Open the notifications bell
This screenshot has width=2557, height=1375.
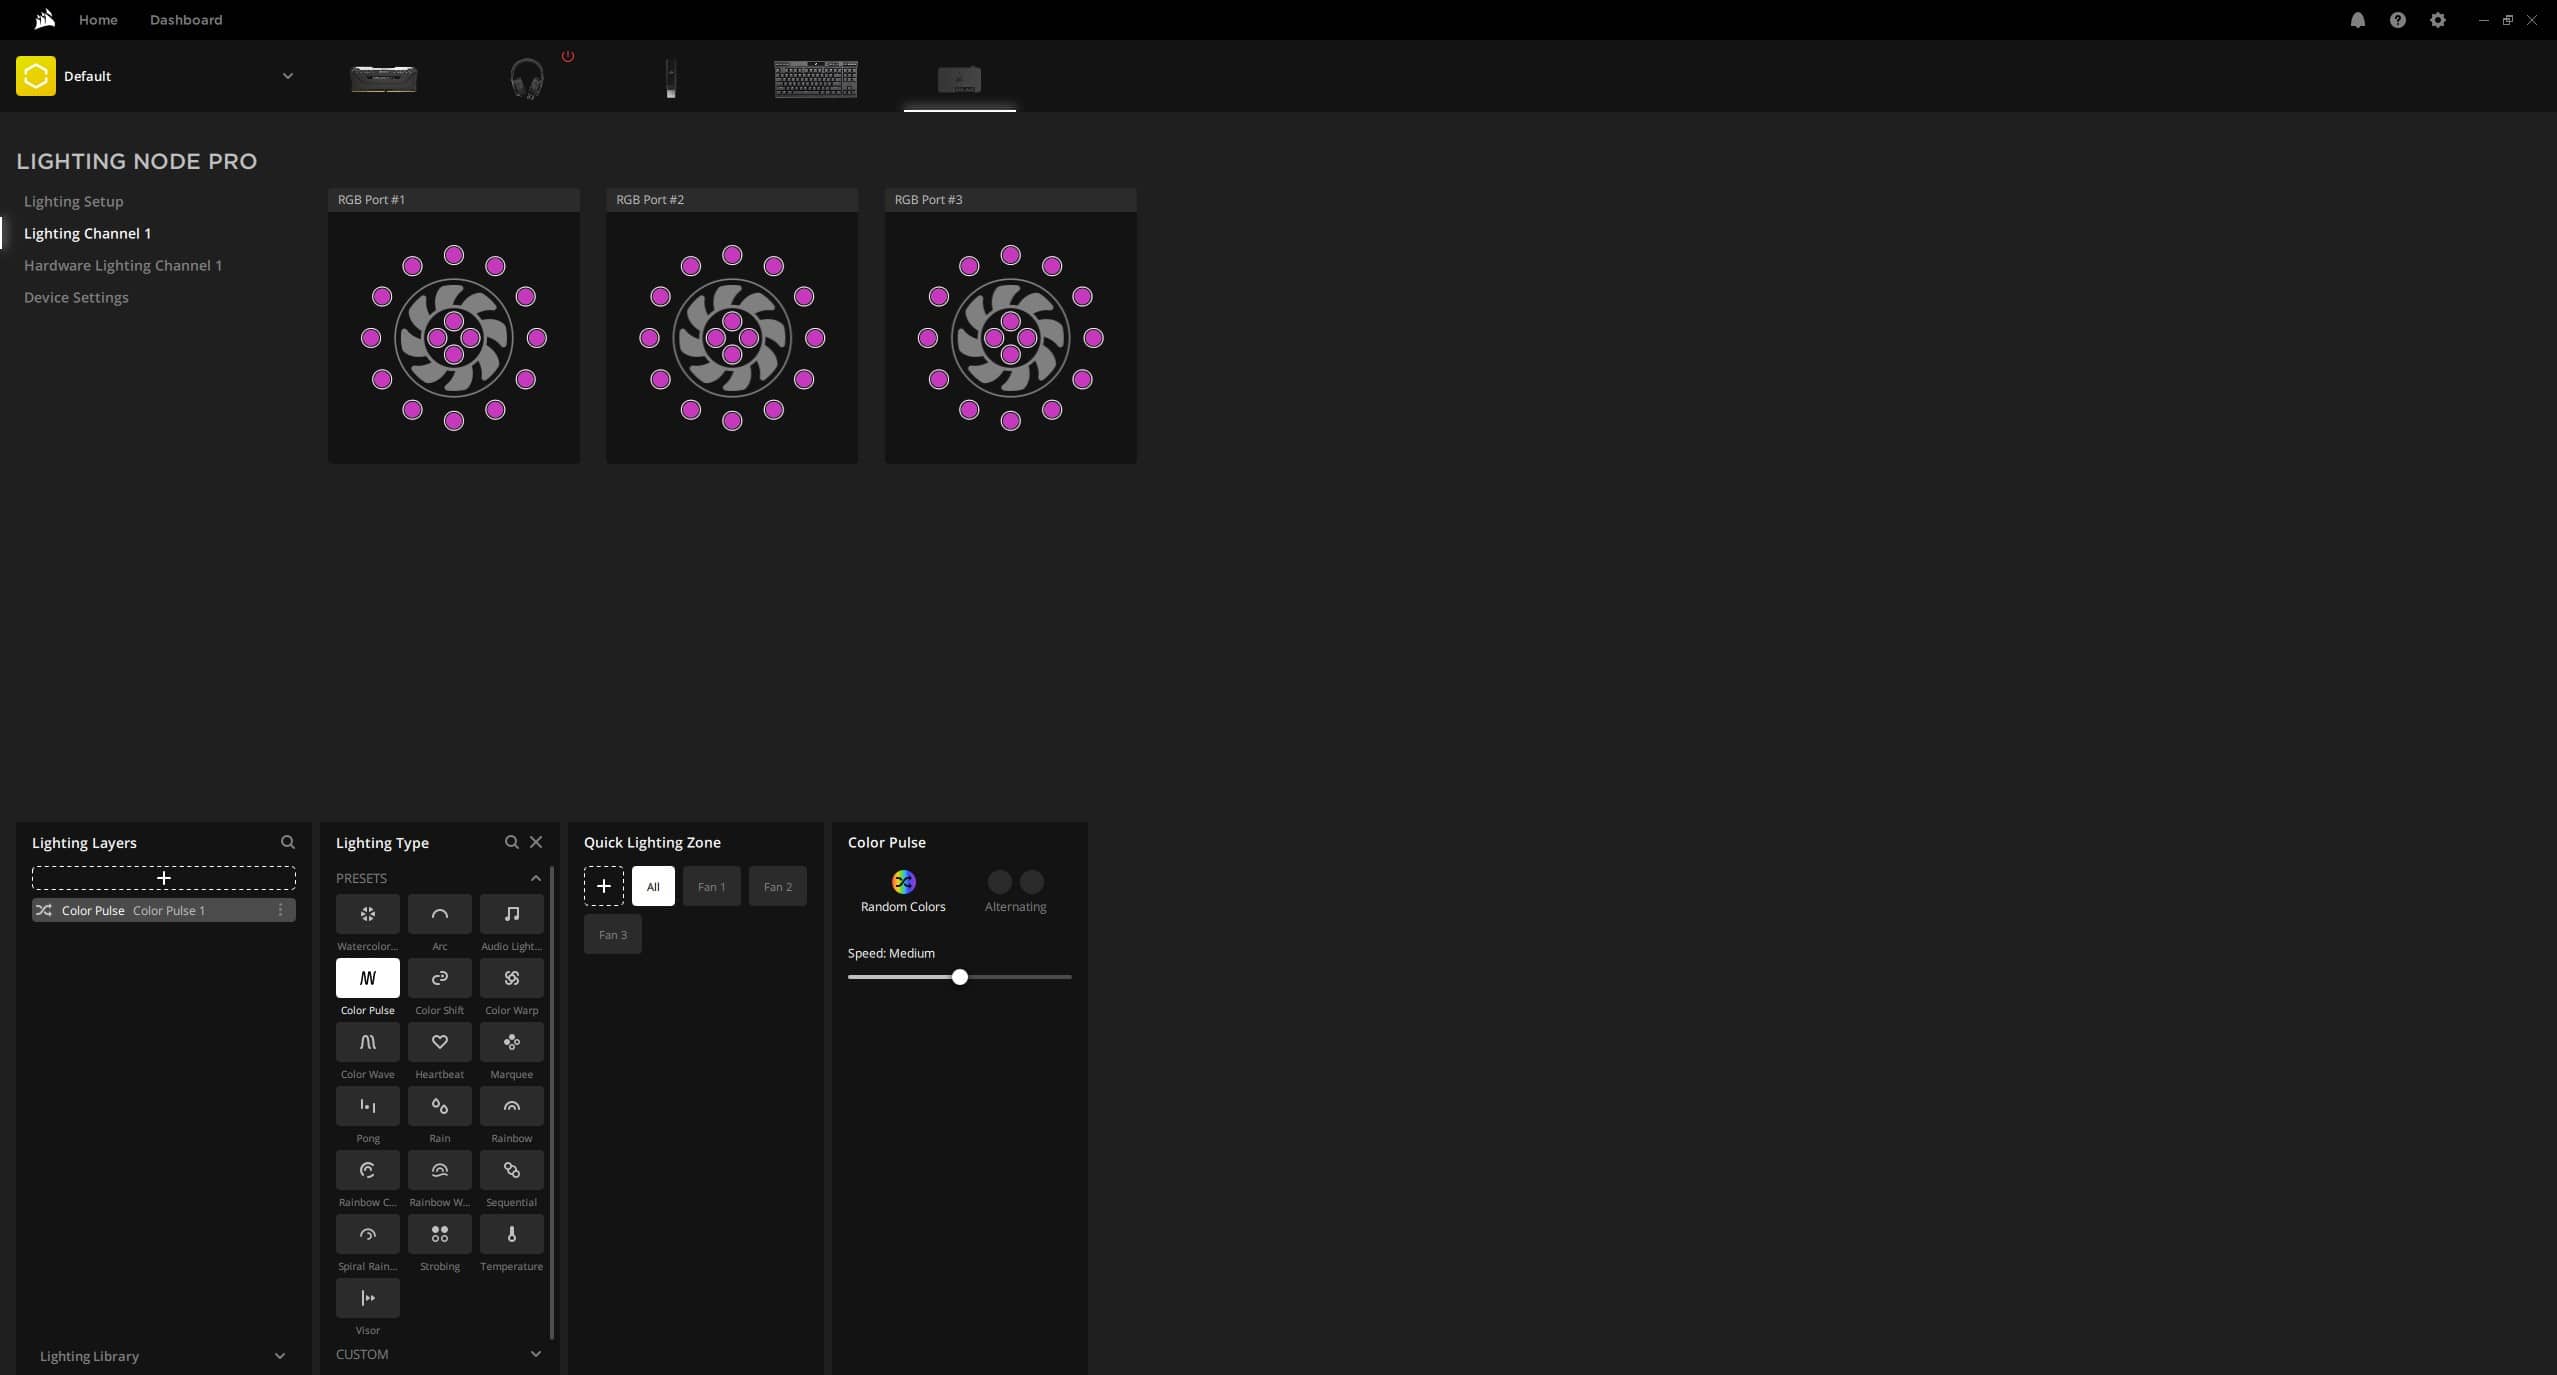pos(2357,20)
